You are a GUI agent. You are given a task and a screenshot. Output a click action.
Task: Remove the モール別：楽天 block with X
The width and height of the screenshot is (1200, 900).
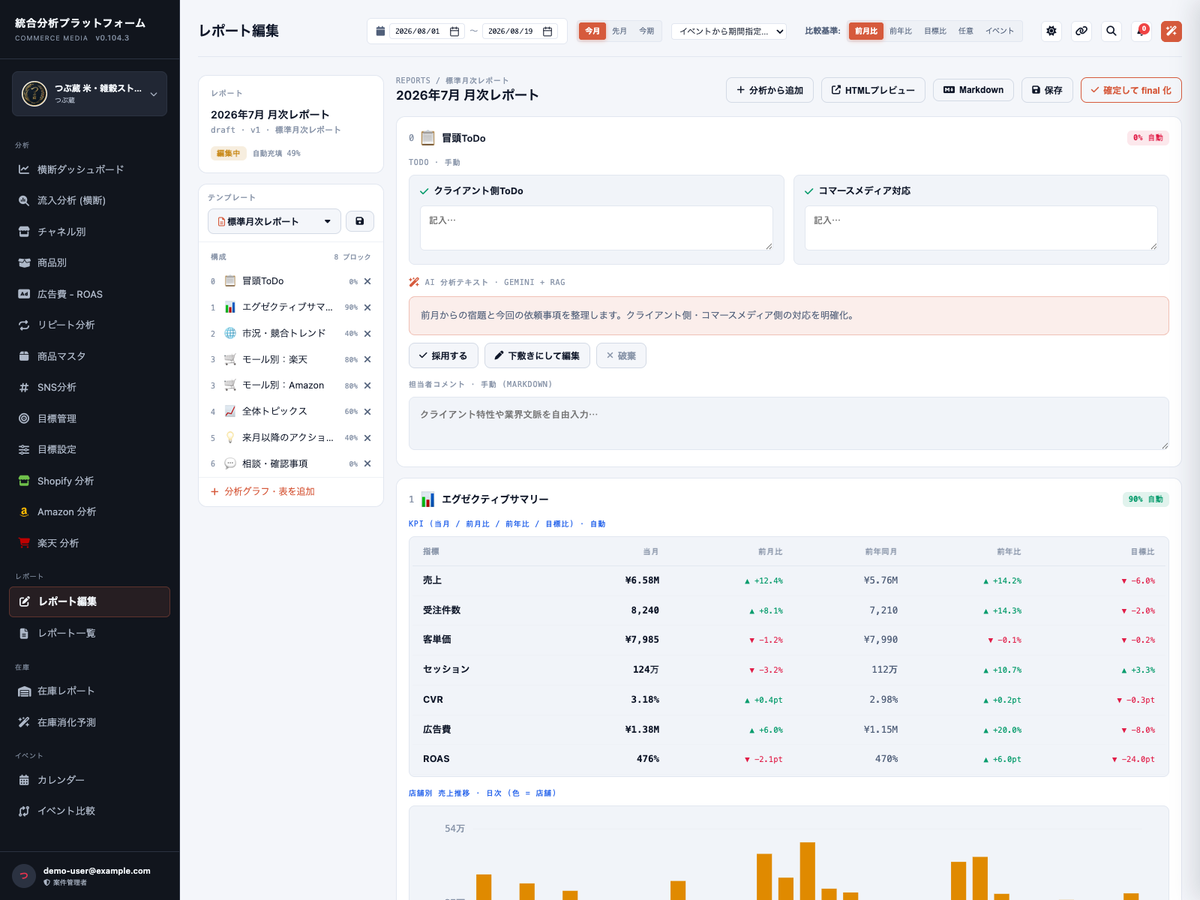pyautogui.click(x=367, y=360)
